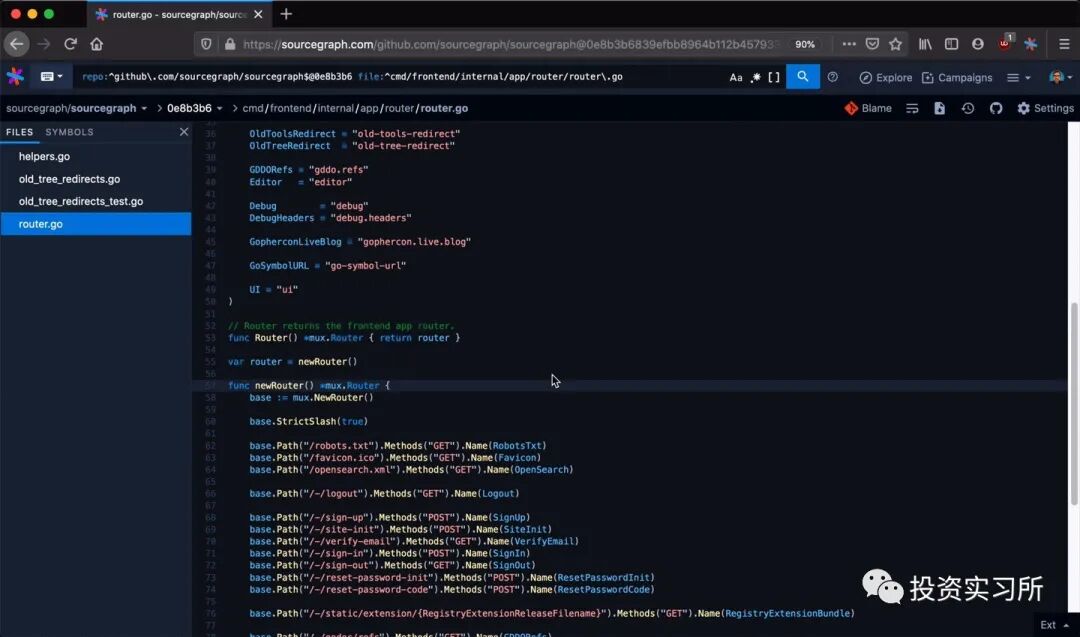The height and width of the screenshot is (637, 1080).
Task: Select router.go in the file tree
Action: point(96,224)
